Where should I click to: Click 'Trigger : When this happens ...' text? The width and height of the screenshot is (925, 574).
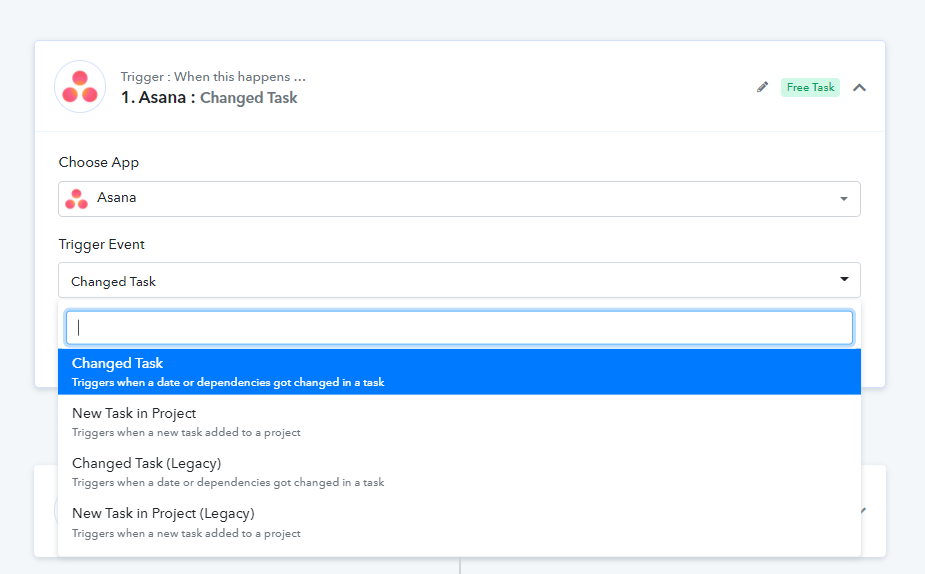click(213, 77)
